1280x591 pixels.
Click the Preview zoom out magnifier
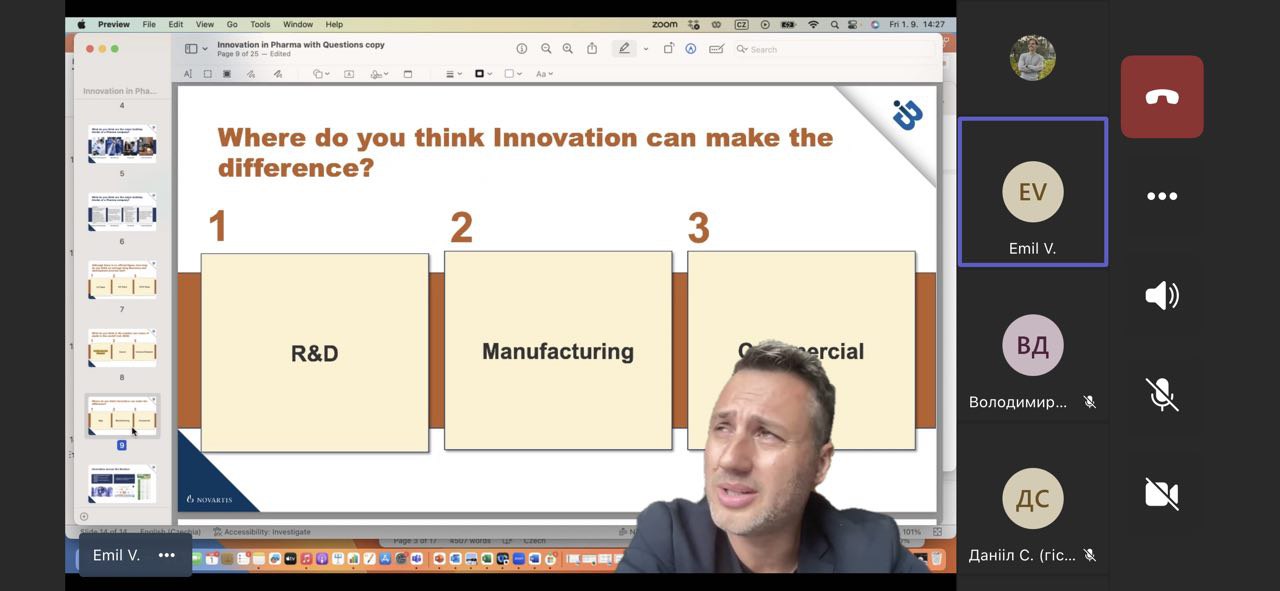click(546, 49)
